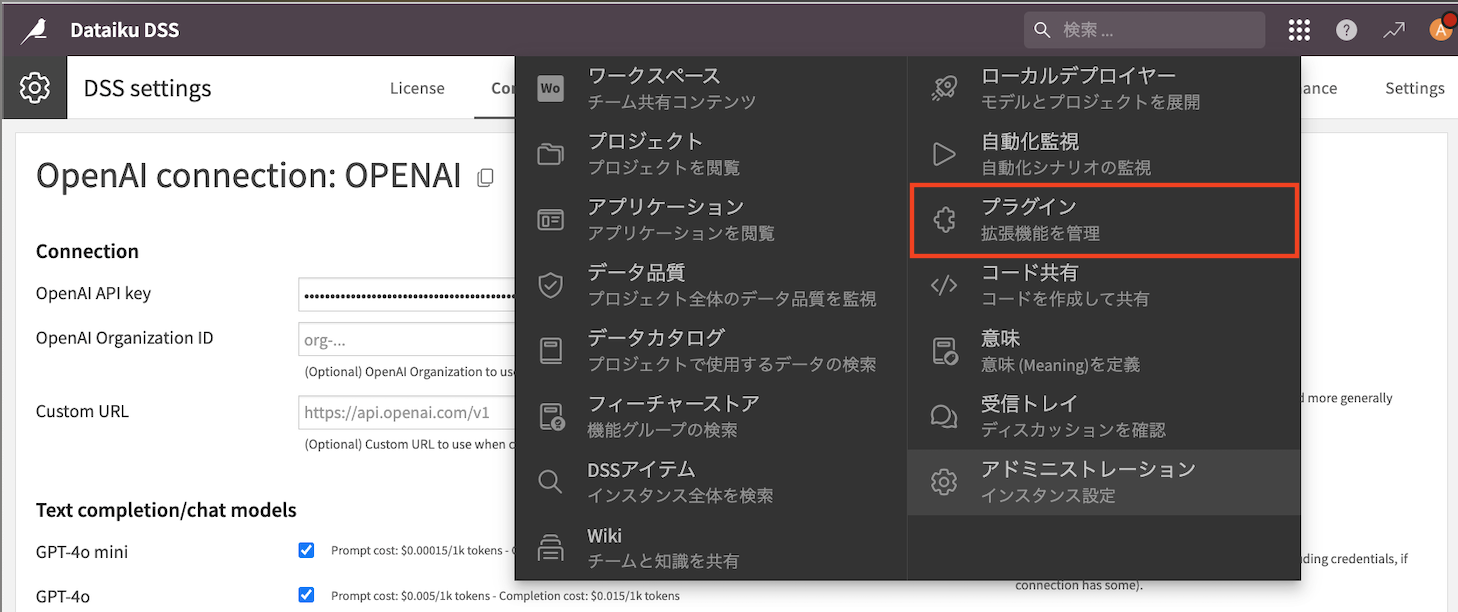Click the DSS settings gear icon

pos(34,88)
